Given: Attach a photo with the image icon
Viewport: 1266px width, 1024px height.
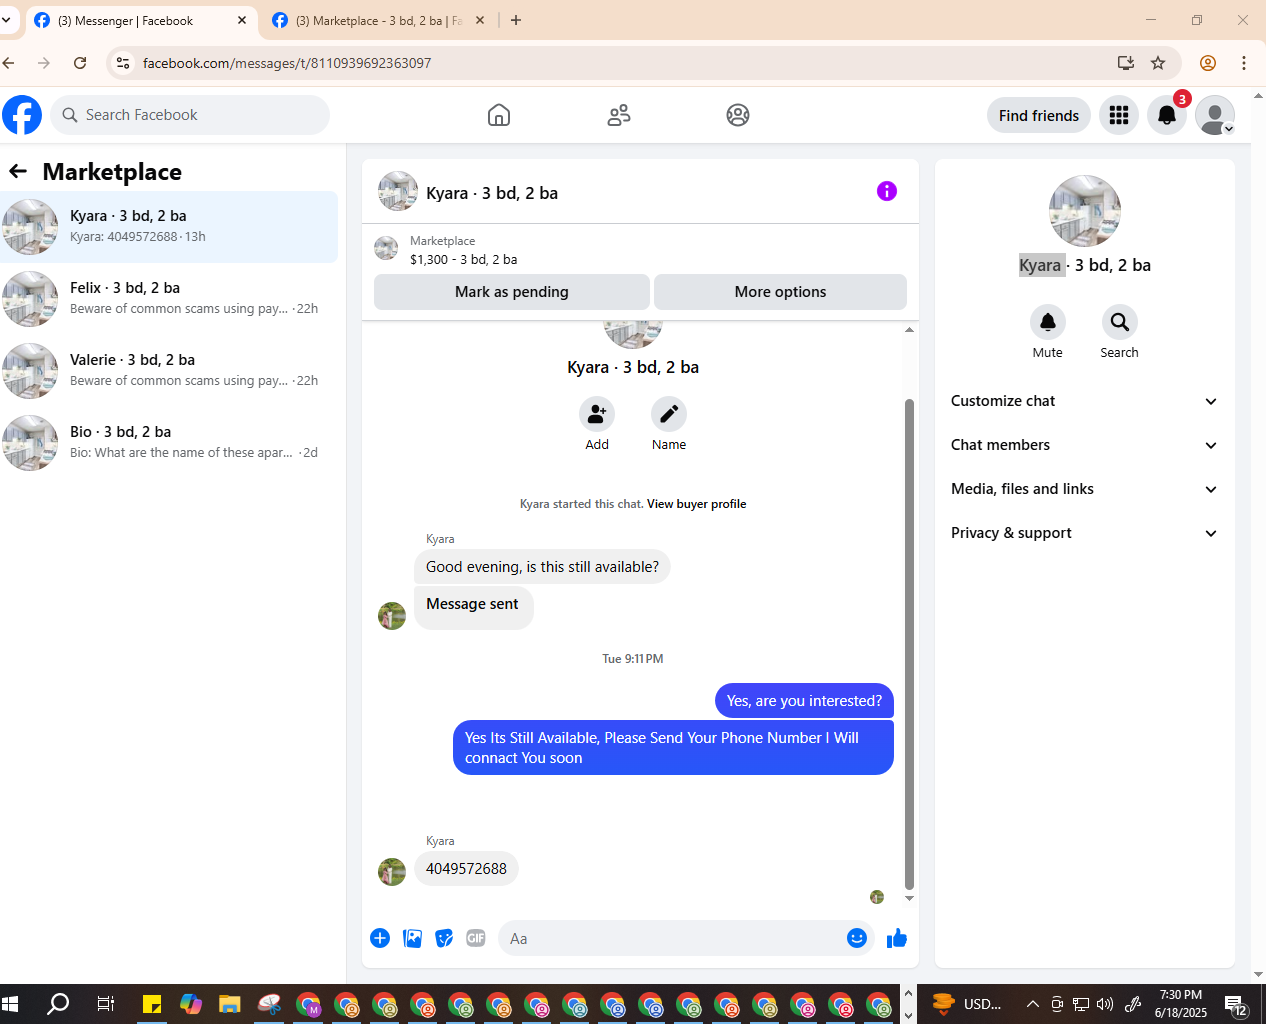Looking at the screenshot, I should [412, 938].
